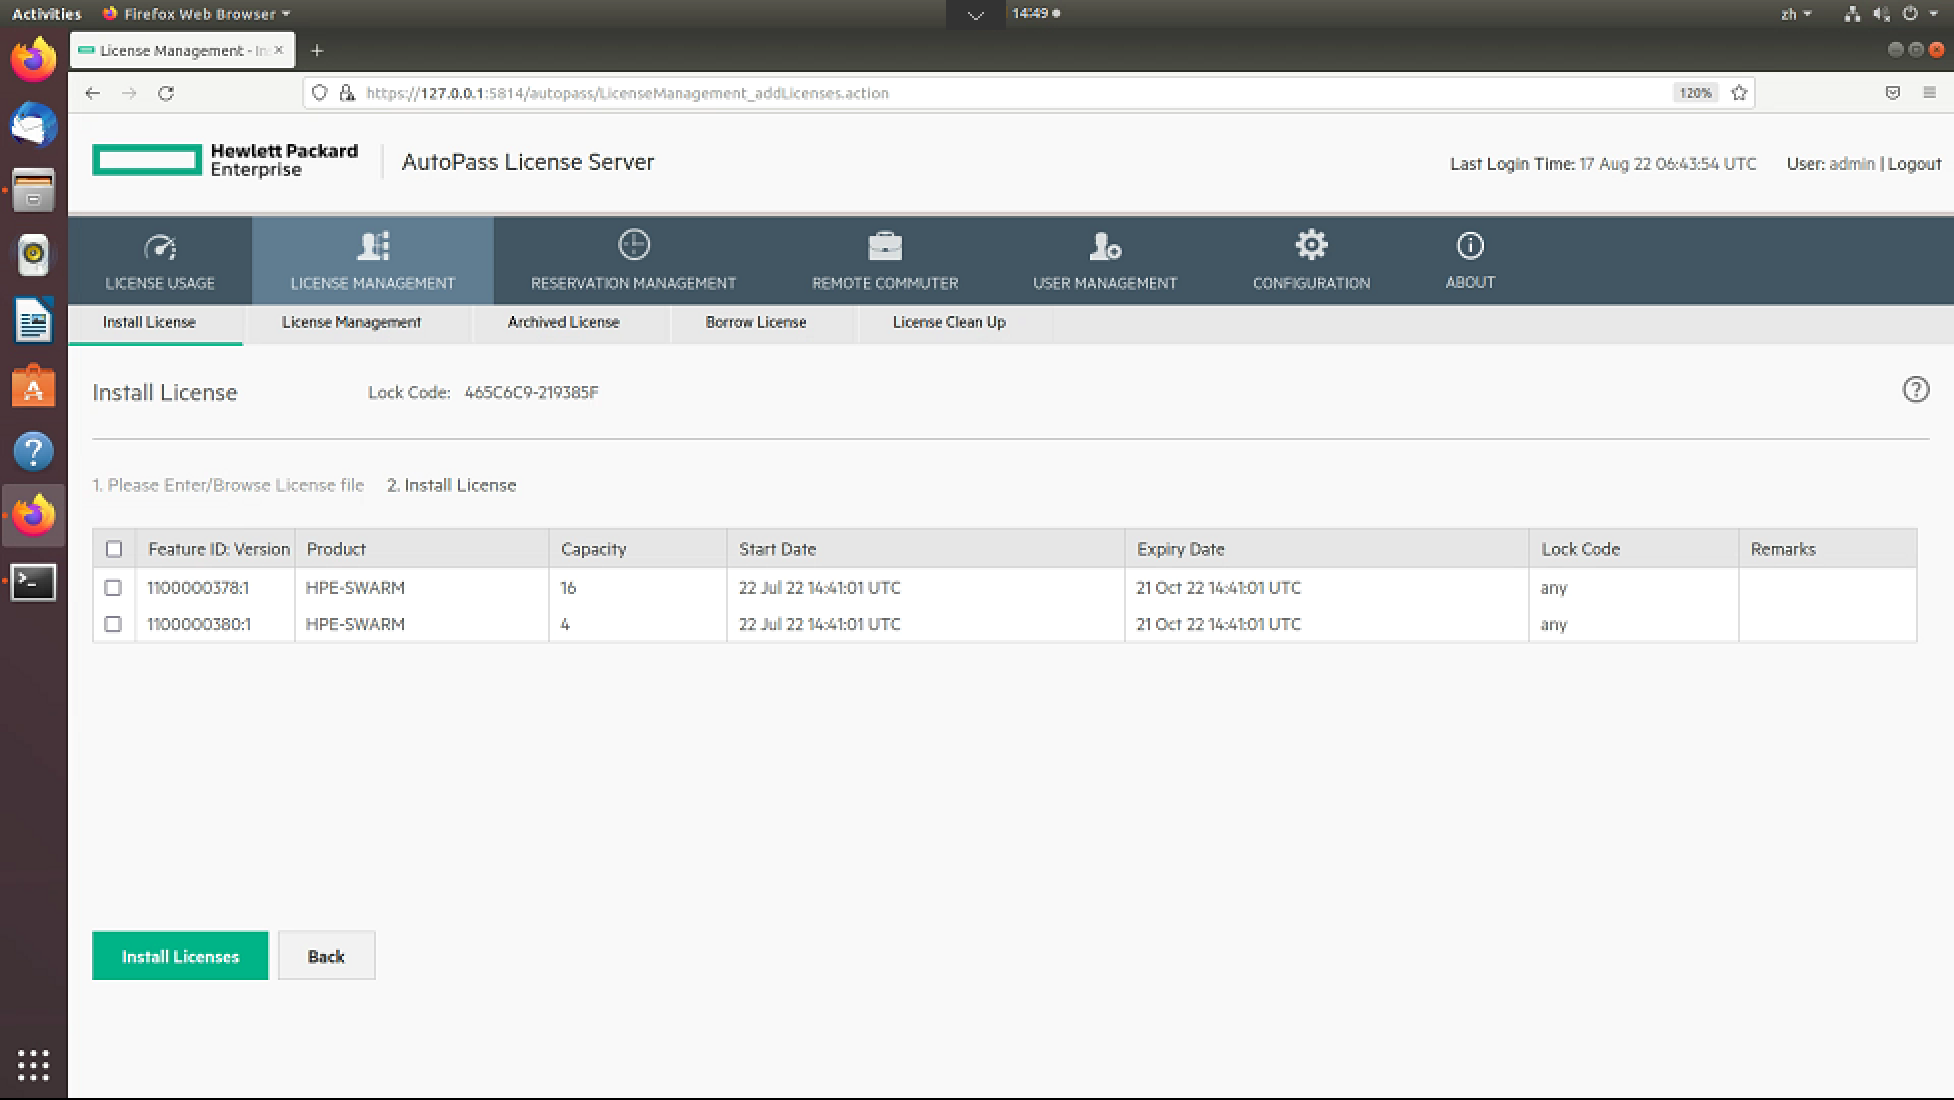
Task: Check the box for feature 1100000378:1
Action: tap(113, 588)
